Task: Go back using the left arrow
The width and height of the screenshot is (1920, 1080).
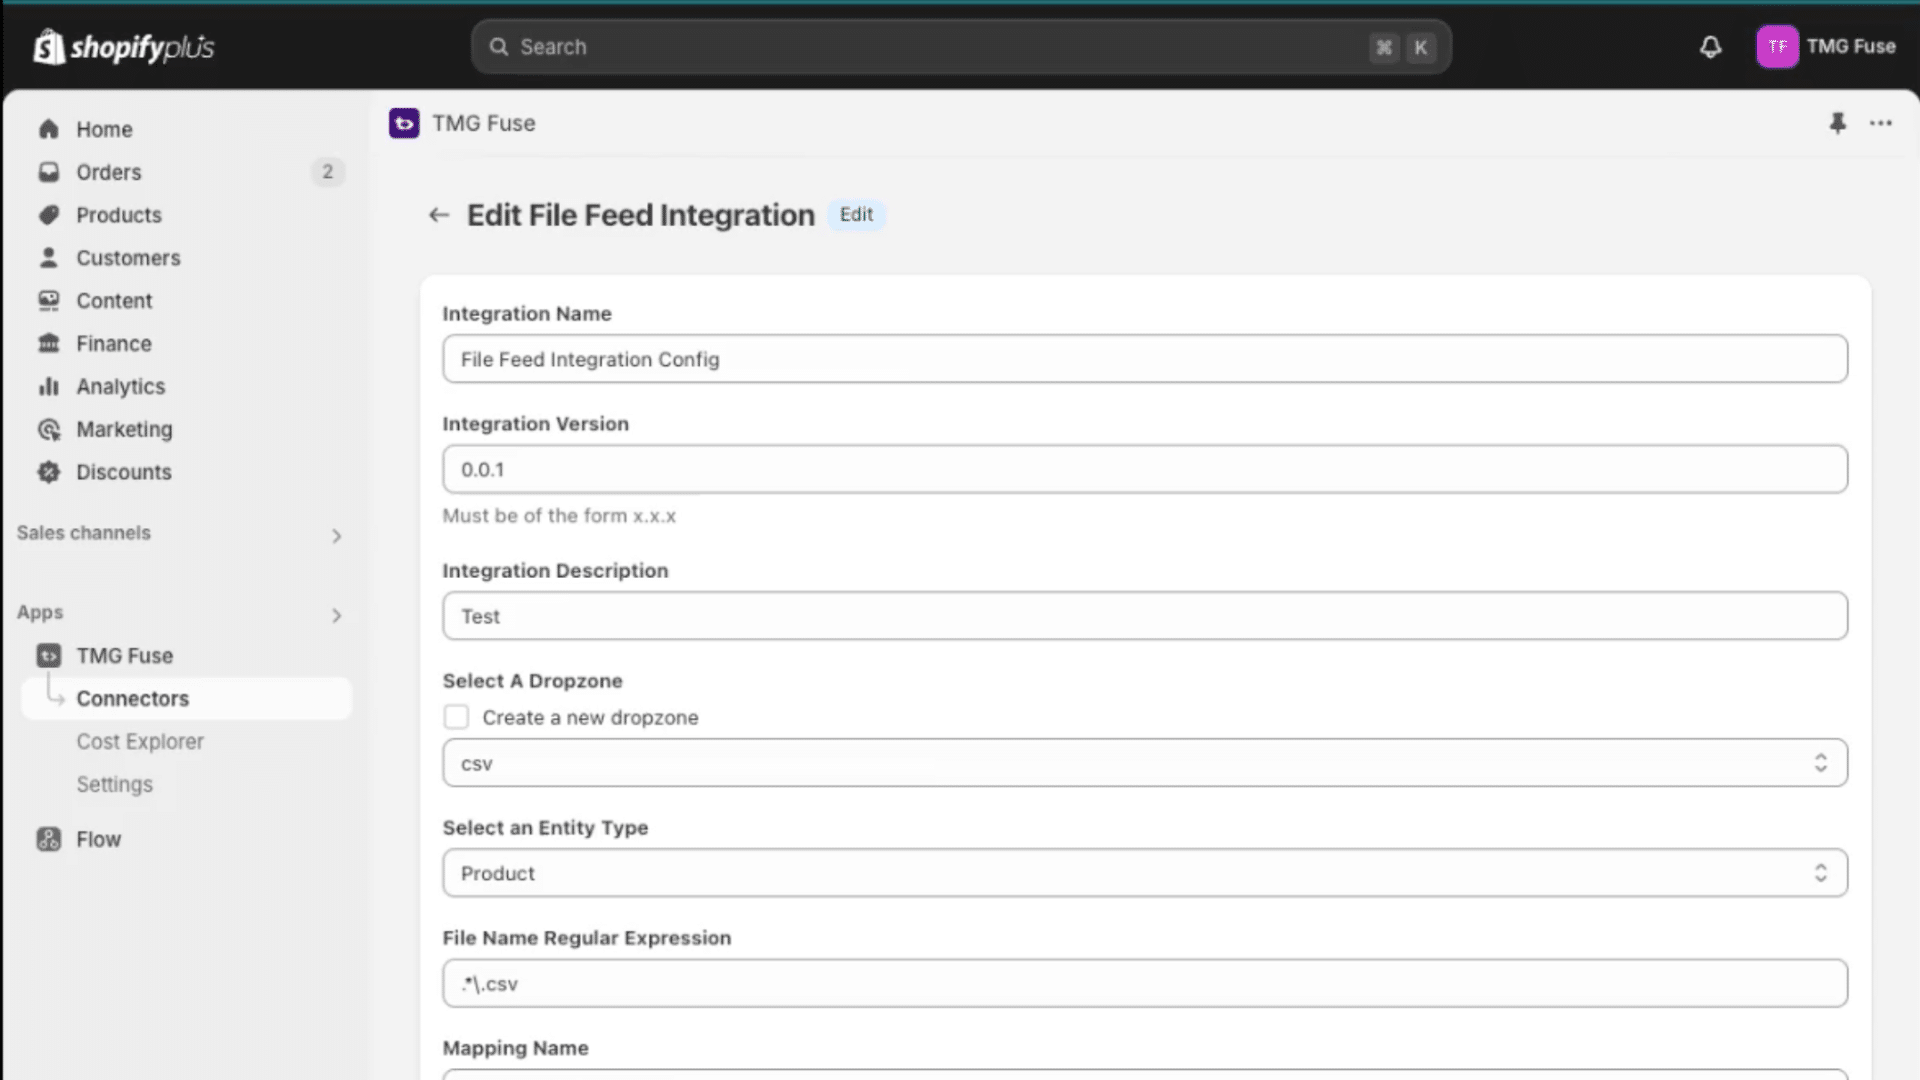Action: (439, 215)
